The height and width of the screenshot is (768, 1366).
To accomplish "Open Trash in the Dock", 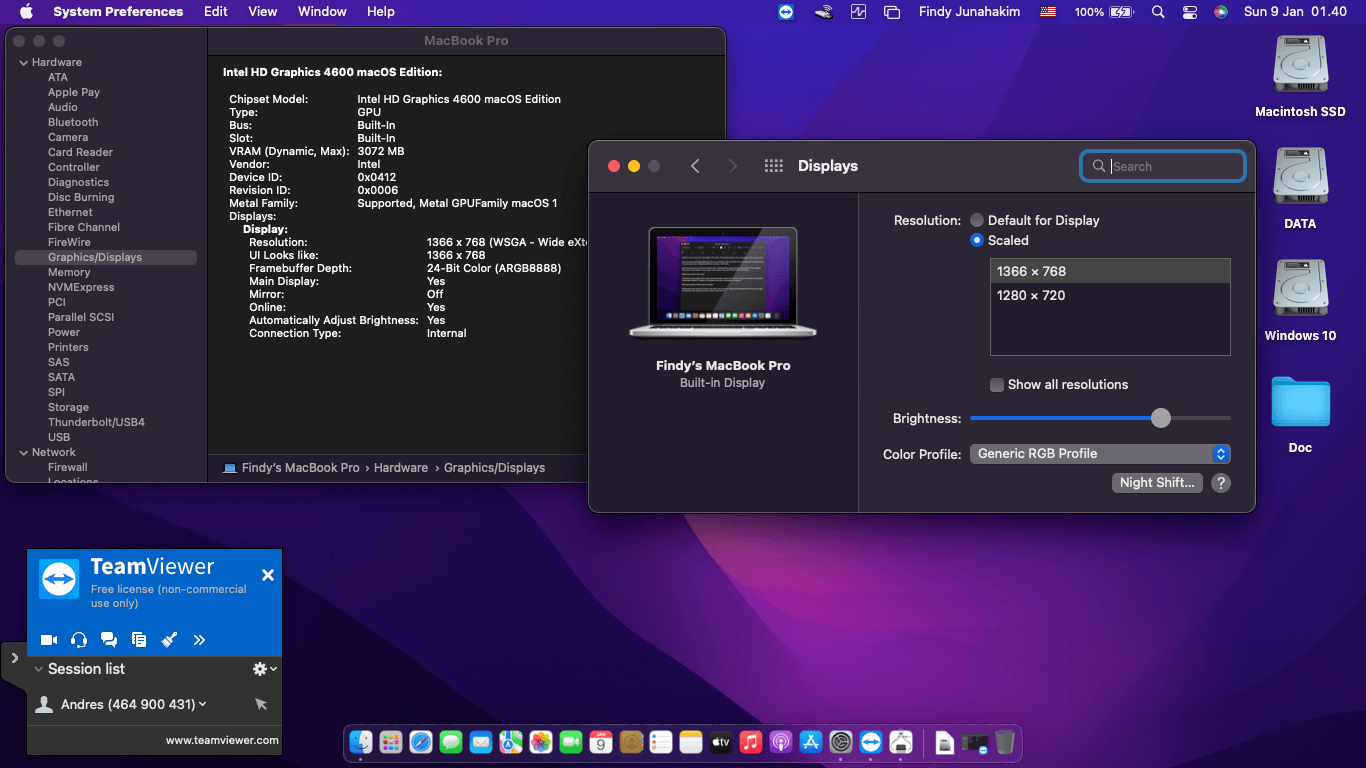I will 1005,742.
